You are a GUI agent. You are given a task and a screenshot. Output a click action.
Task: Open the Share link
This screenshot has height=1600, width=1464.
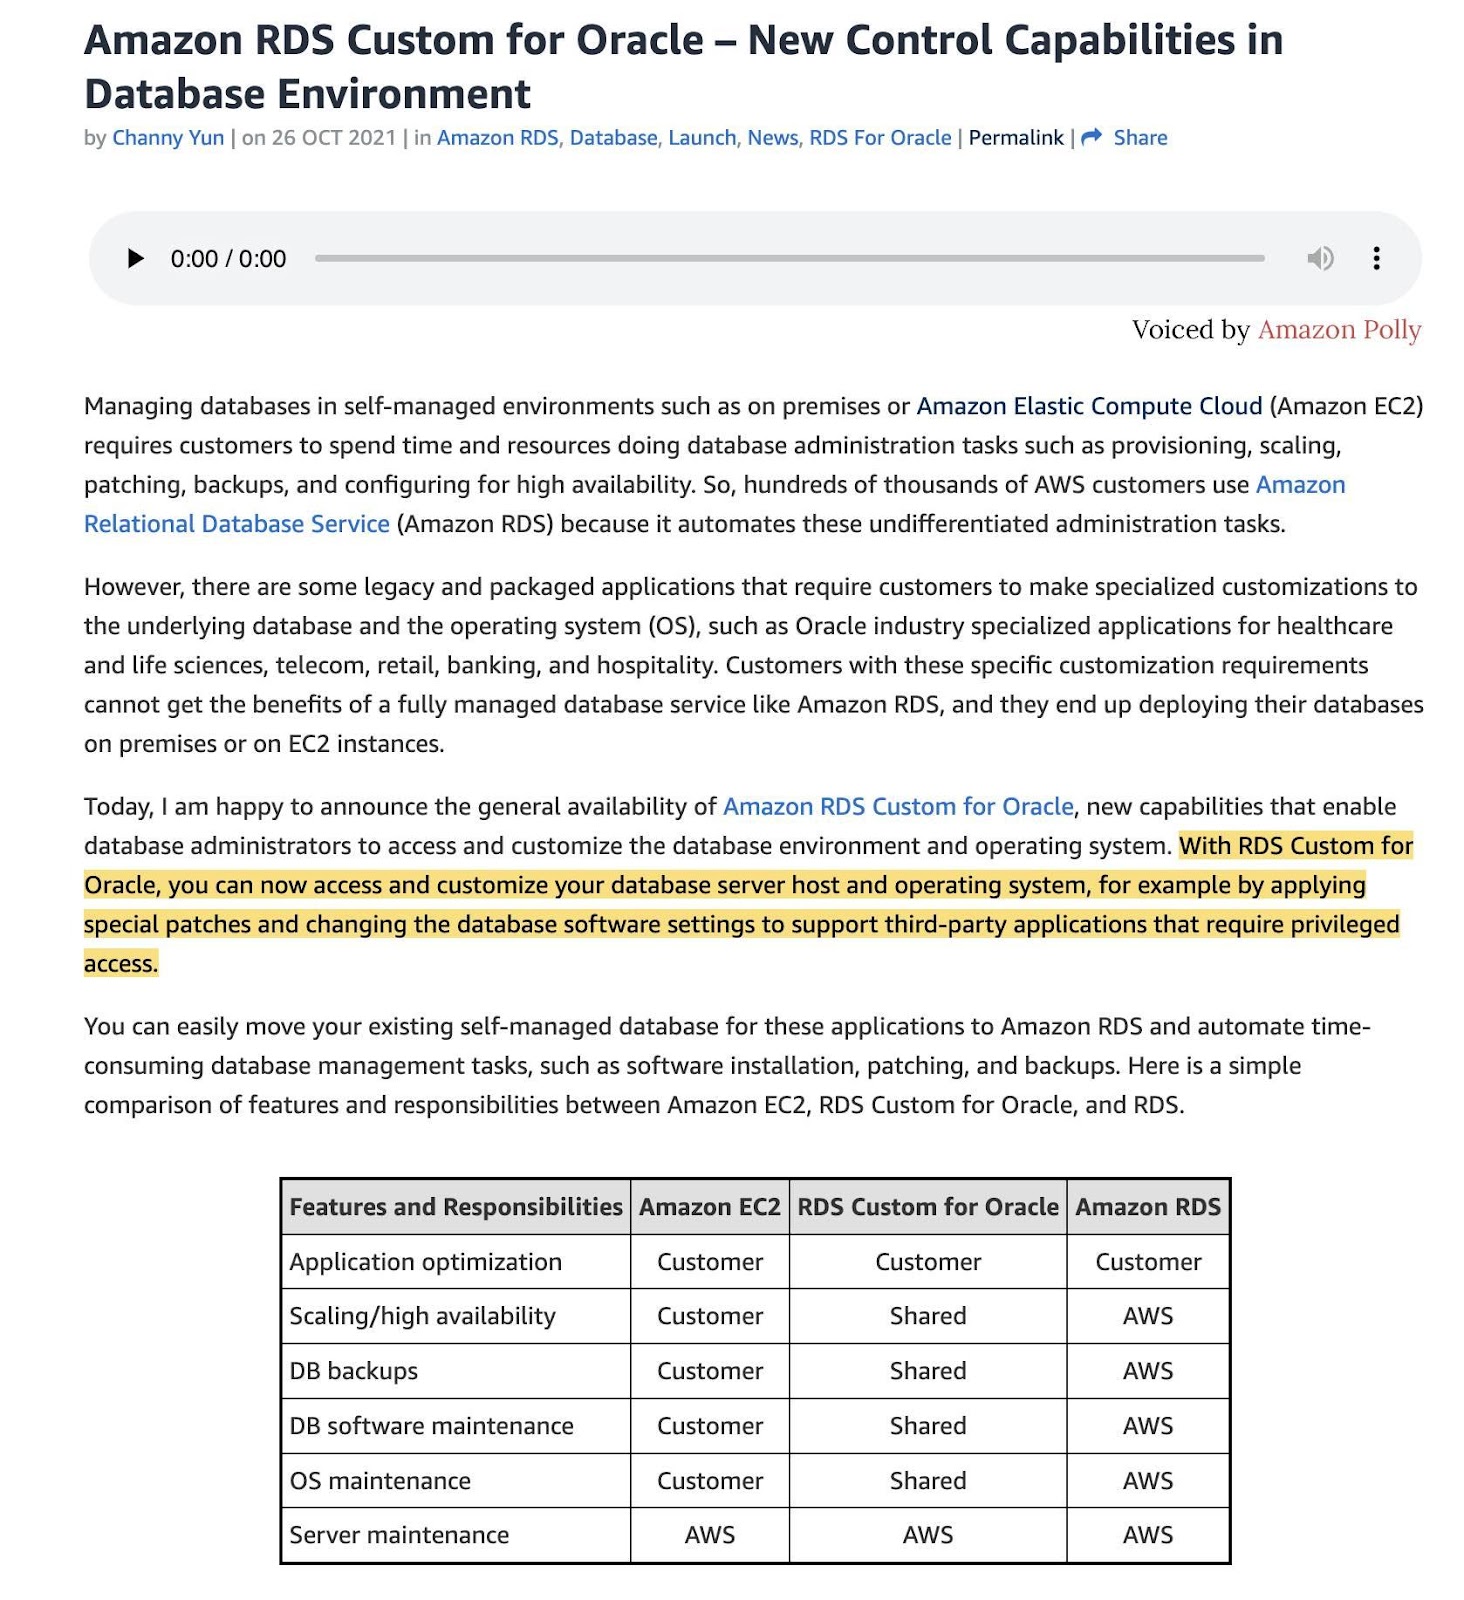1140,138
